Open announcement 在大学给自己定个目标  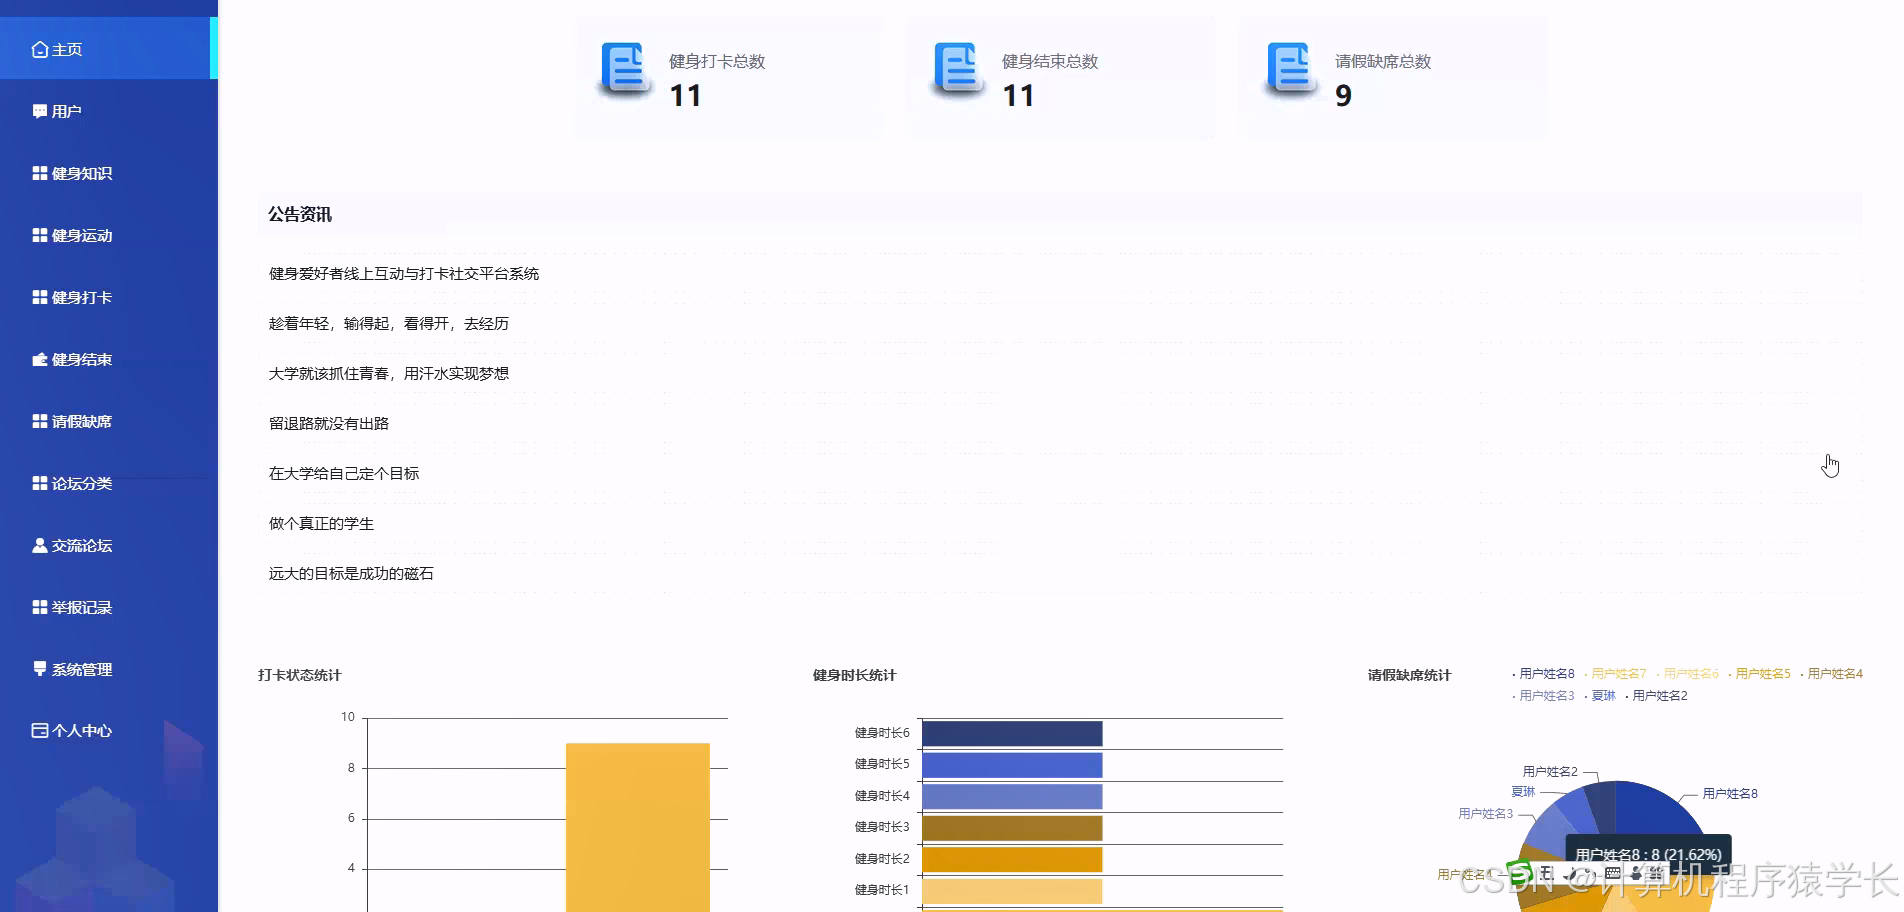[x=344, y=473]
